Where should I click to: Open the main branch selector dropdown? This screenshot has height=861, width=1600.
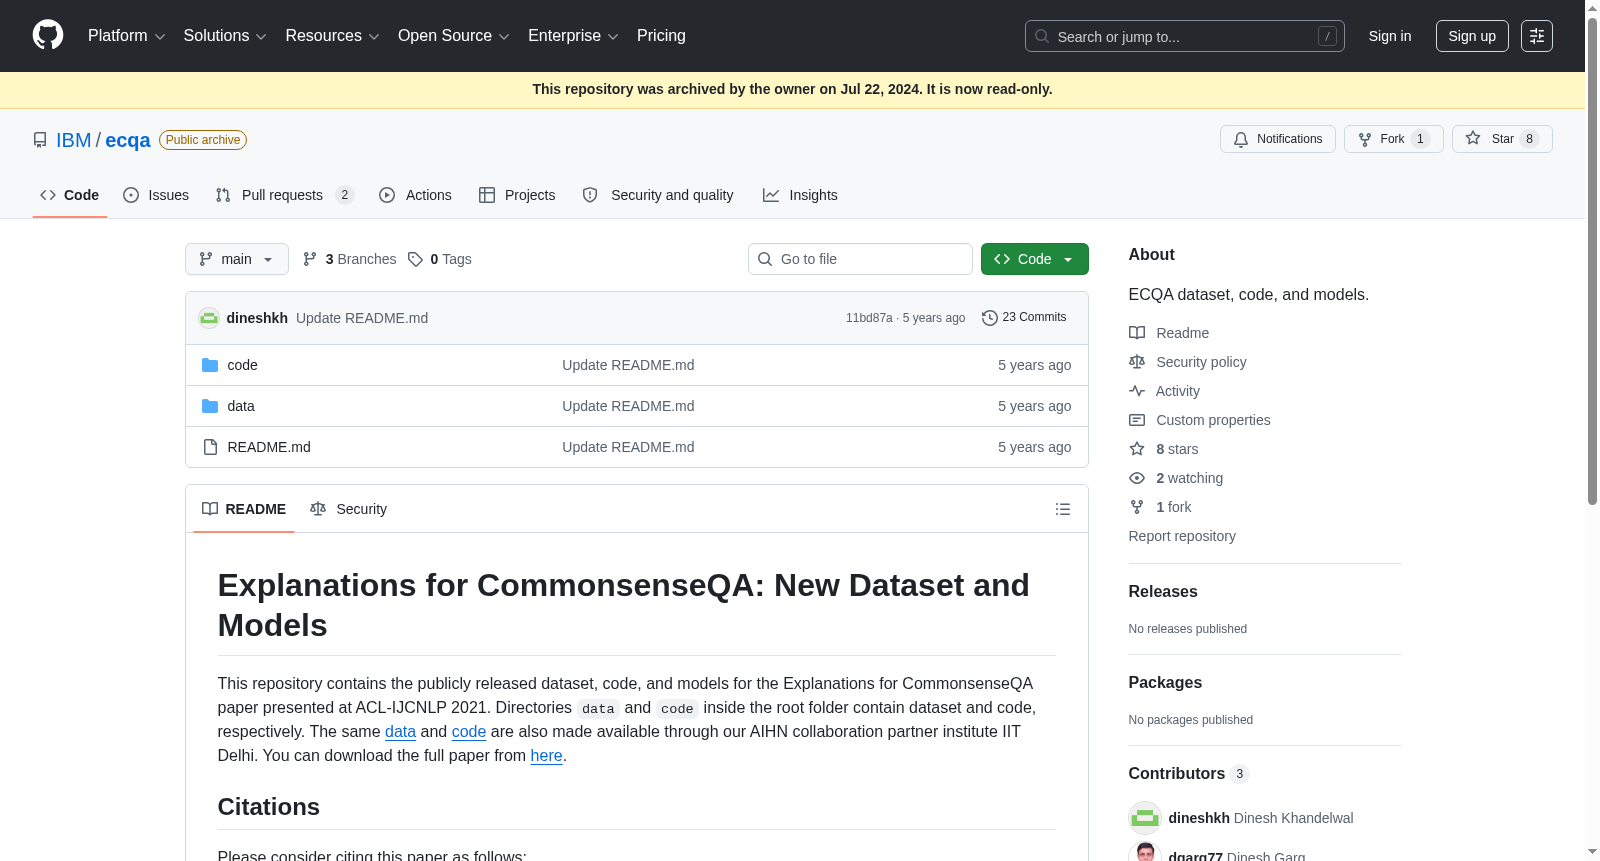tap(237, 259)
